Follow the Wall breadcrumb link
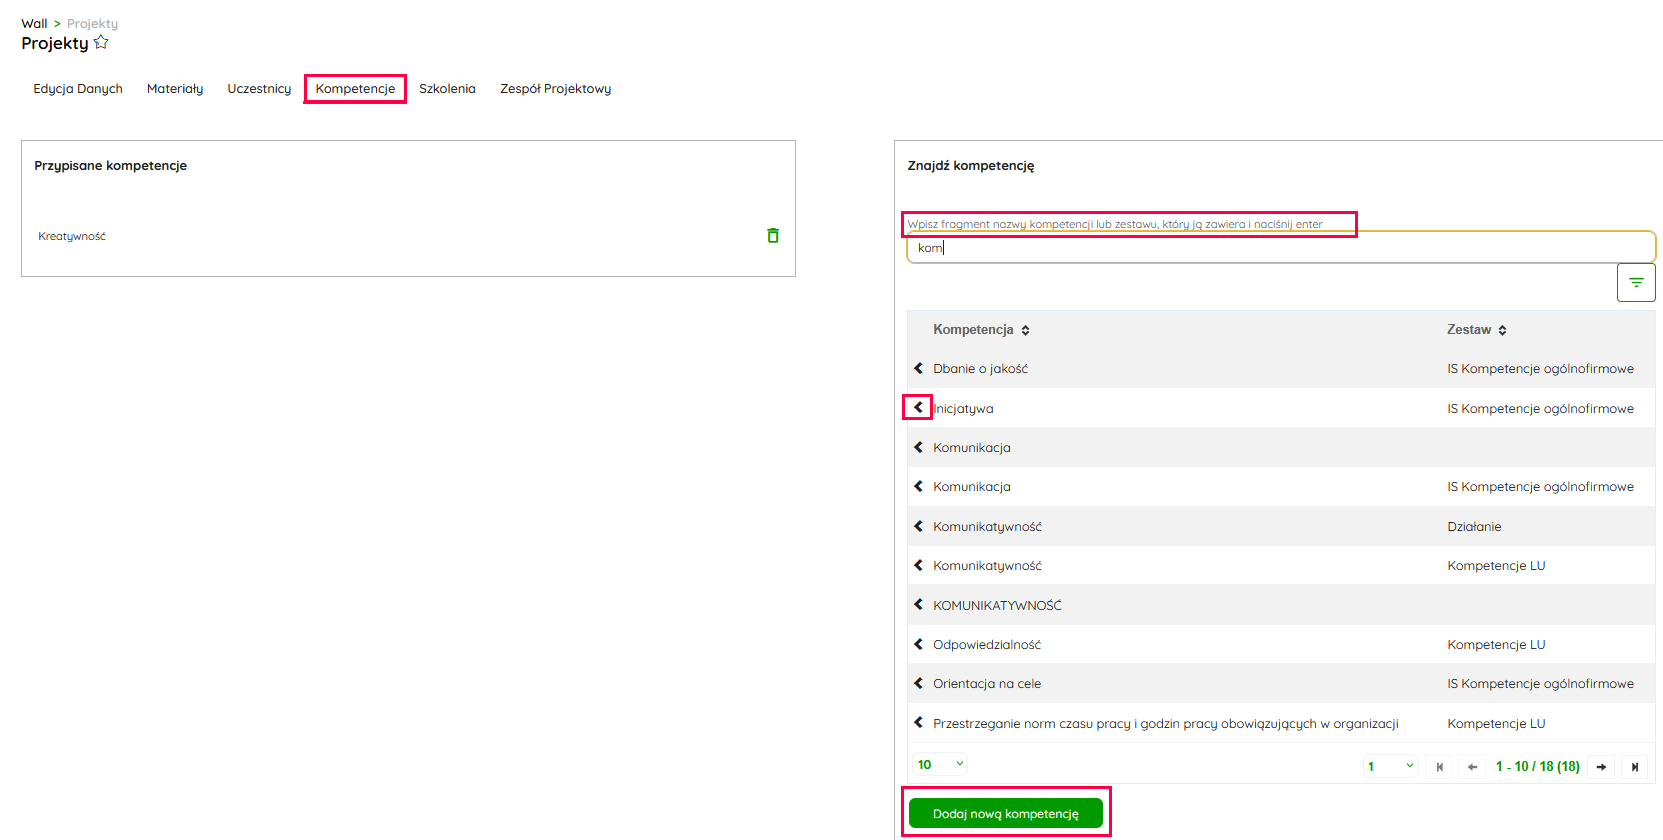Screen dimensions: 1663x840 pyautogui.click(x=34, y=24)
